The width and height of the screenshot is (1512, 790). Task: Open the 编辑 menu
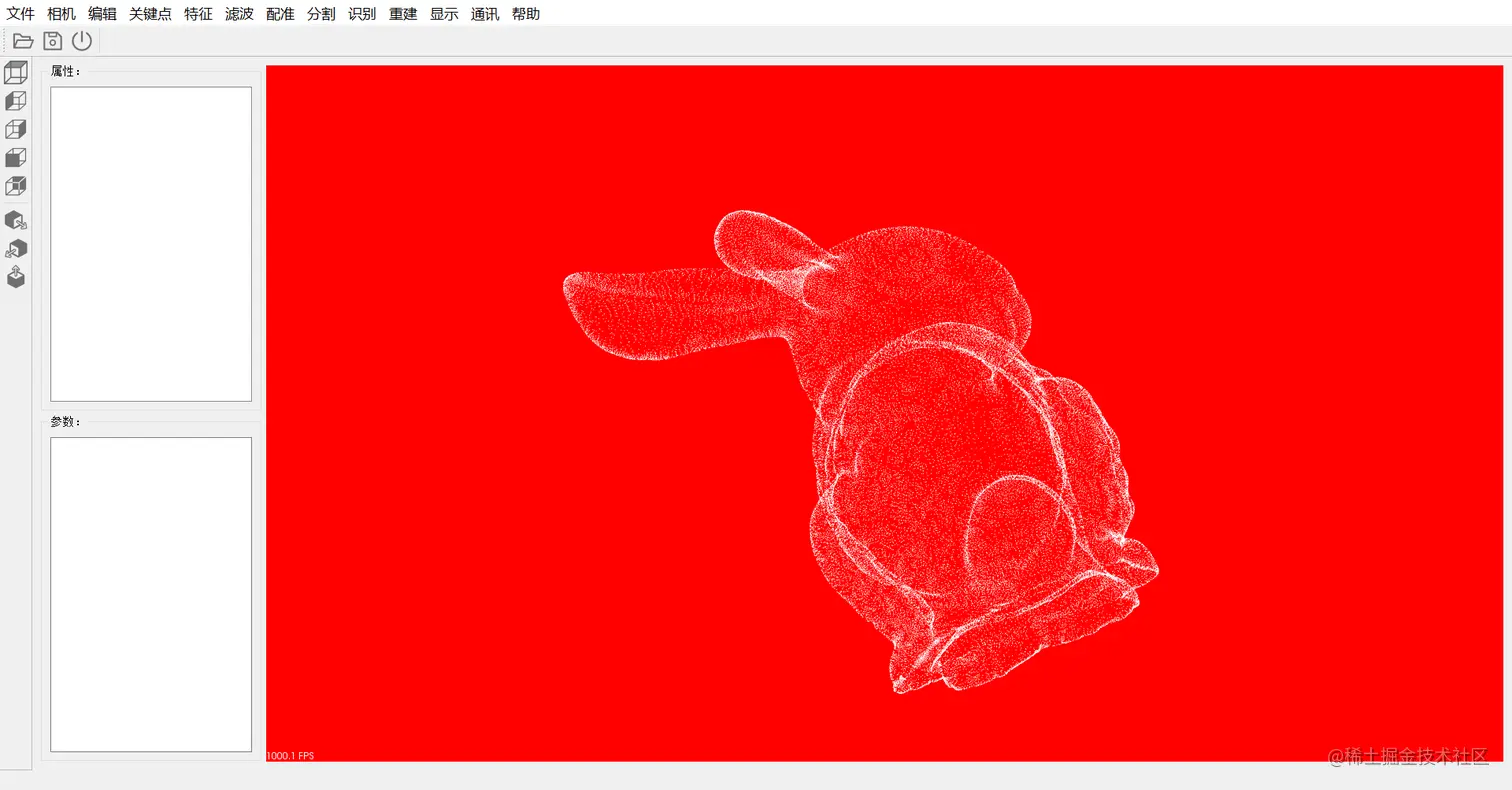[102, 14]
